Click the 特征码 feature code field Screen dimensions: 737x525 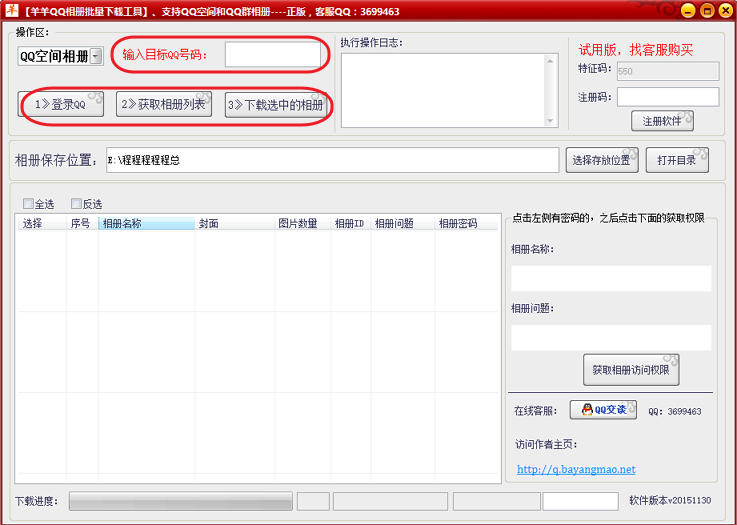point(668,71)
